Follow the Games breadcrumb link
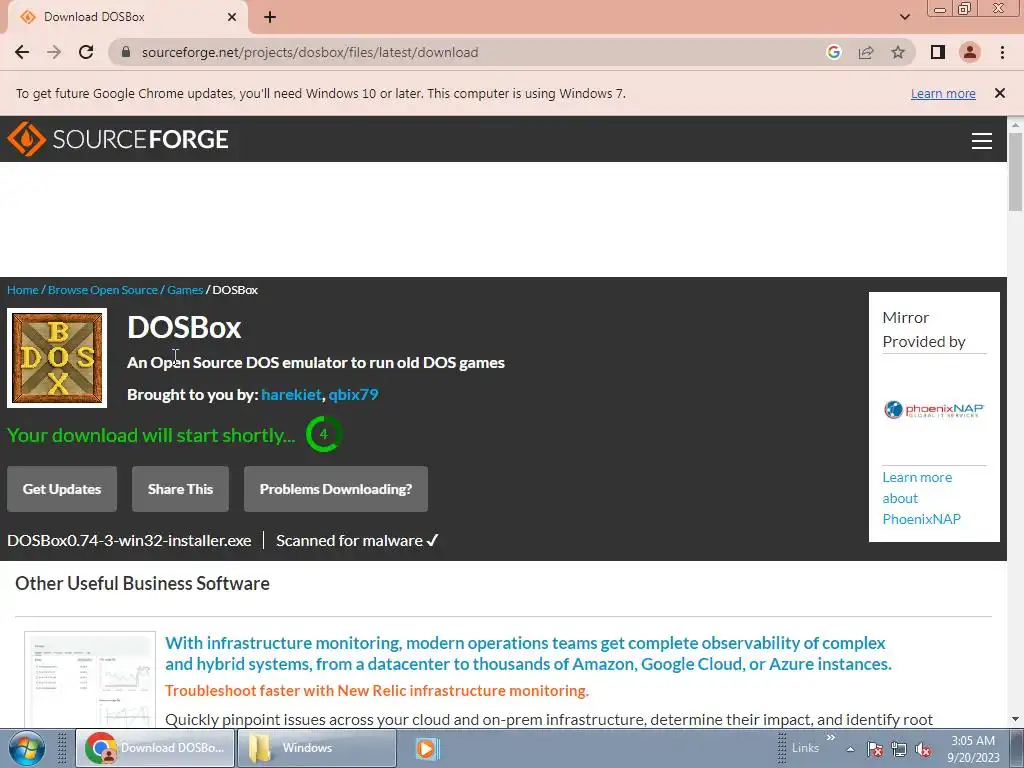The height and width of the screenshot is (768, 1024). (x=185, y=290)
